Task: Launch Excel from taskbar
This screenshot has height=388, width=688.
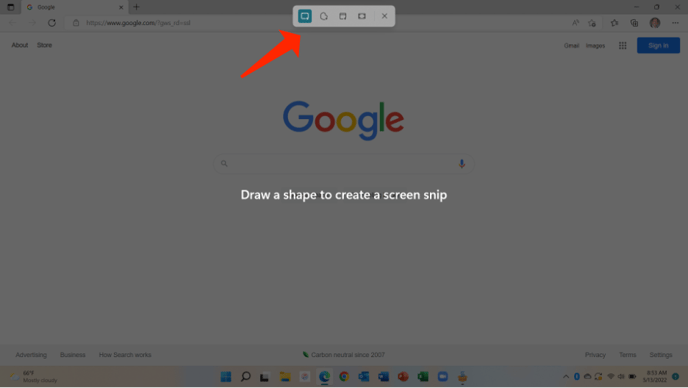Action: pyautogui.click(x=423, y=377)
